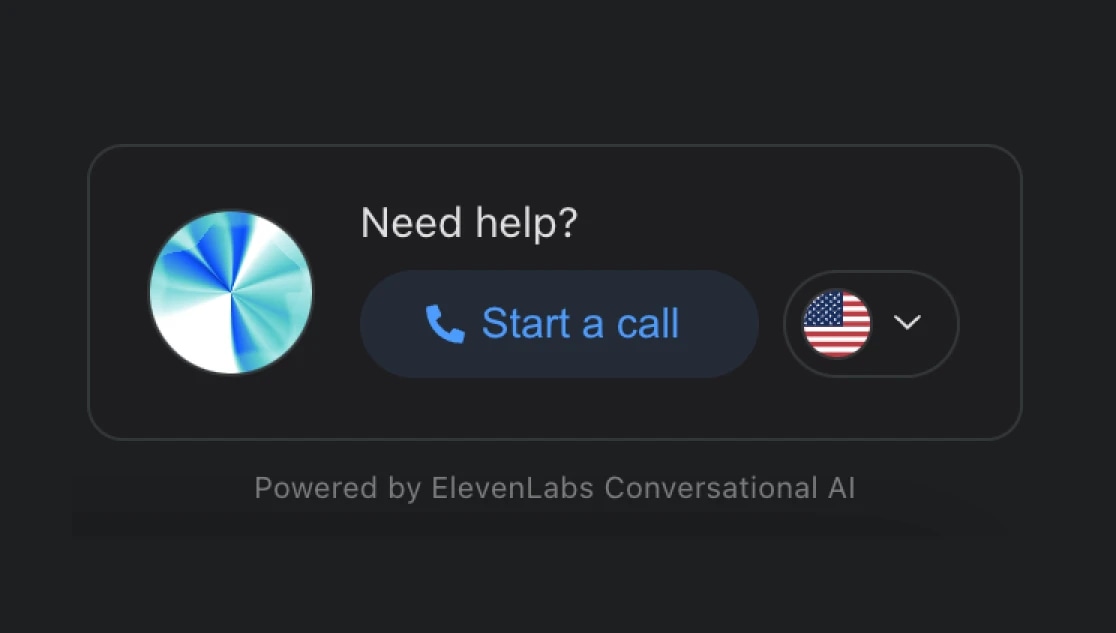Viewport: 1116px width, 633px height.
Task: Click the blue-white gradient circle
Action: [x=231, y=292]
